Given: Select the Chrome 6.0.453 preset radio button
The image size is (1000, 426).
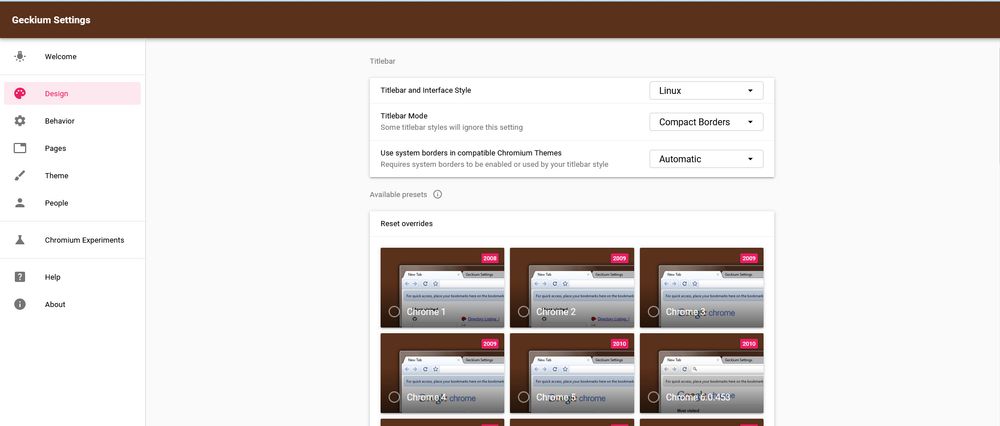Looking at the screenshot, I should (x=654, y=397).
